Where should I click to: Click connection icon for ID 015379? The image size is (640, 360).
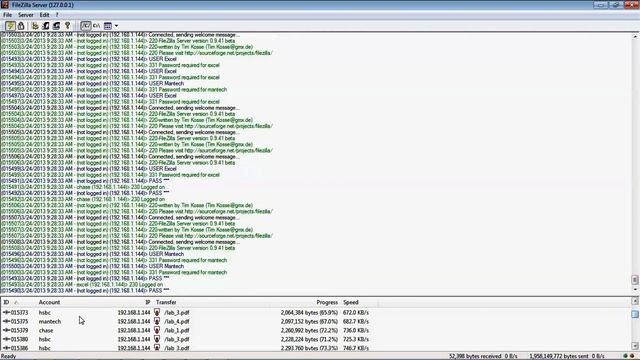[6, 330]
